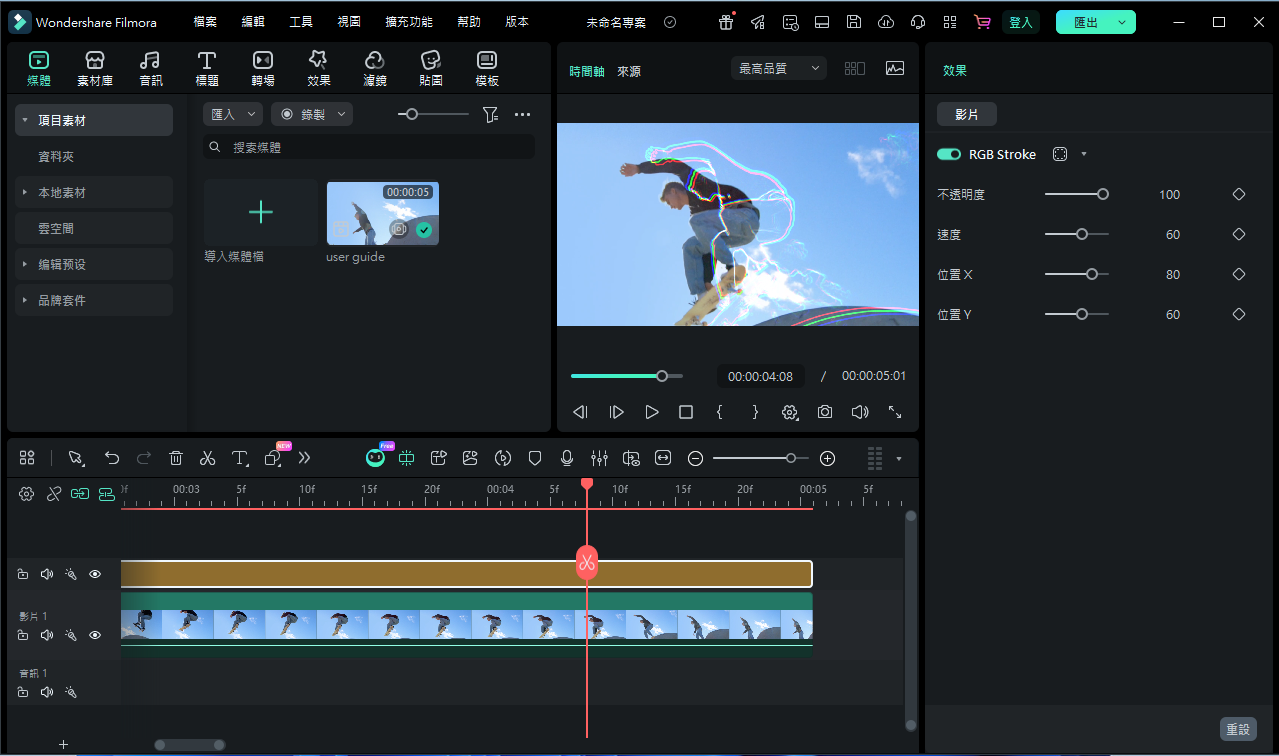
Task: Click the trash delete icon in timeline toolbar
Action: point(176,458)
